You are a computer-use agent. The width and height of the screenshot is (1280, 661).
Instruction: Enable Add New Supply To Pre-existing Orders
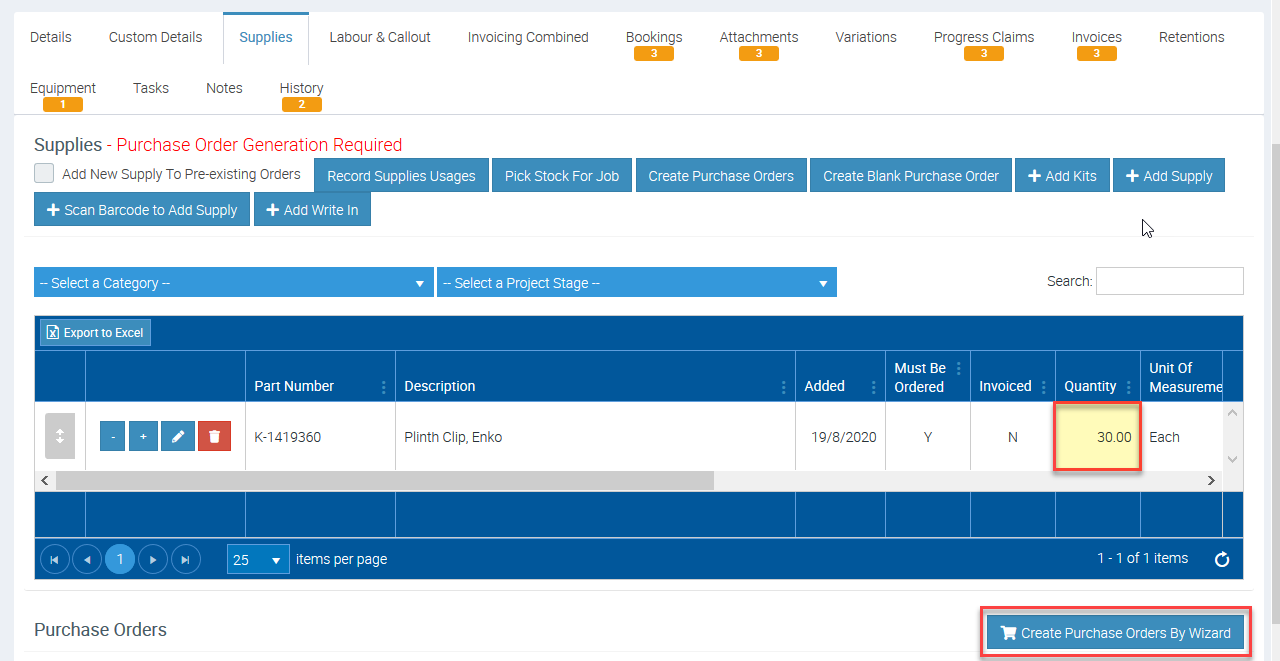44,173
